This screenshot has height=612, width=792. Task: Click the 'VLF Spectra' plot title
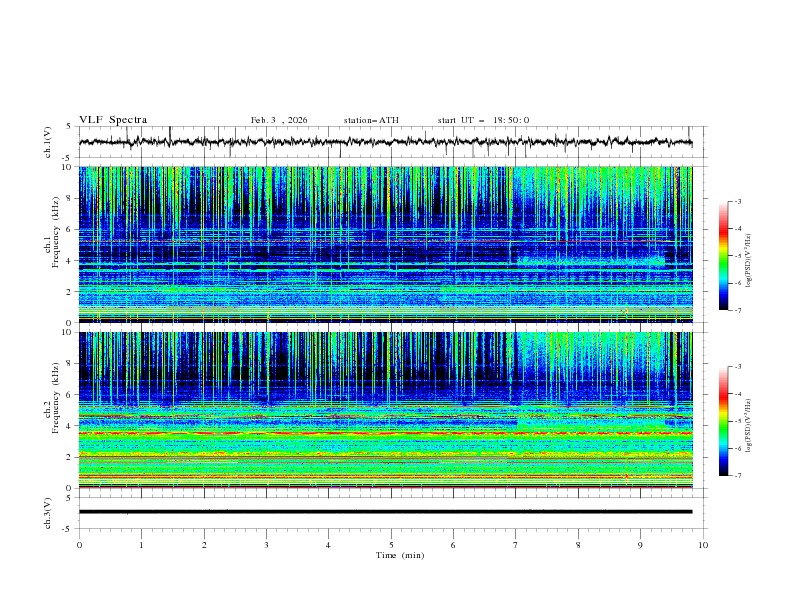113,120
